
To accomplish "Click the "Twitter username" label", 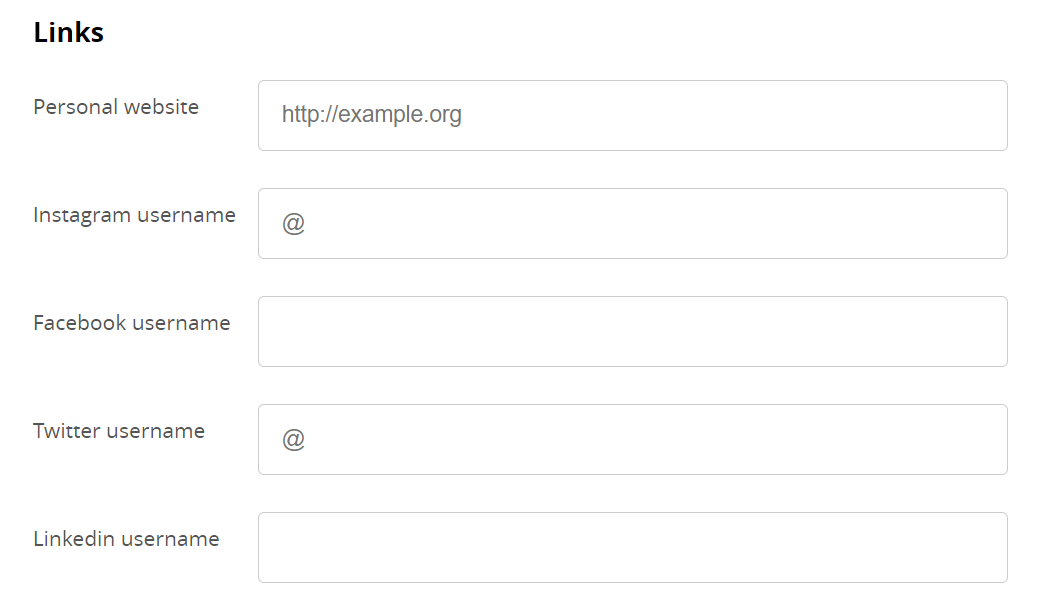I will coord(119,431).
